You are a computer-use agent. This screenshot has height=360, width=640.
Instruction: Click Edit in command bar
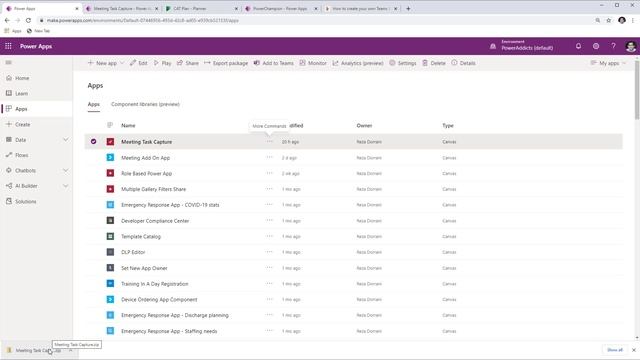click(x=139, y=63)
